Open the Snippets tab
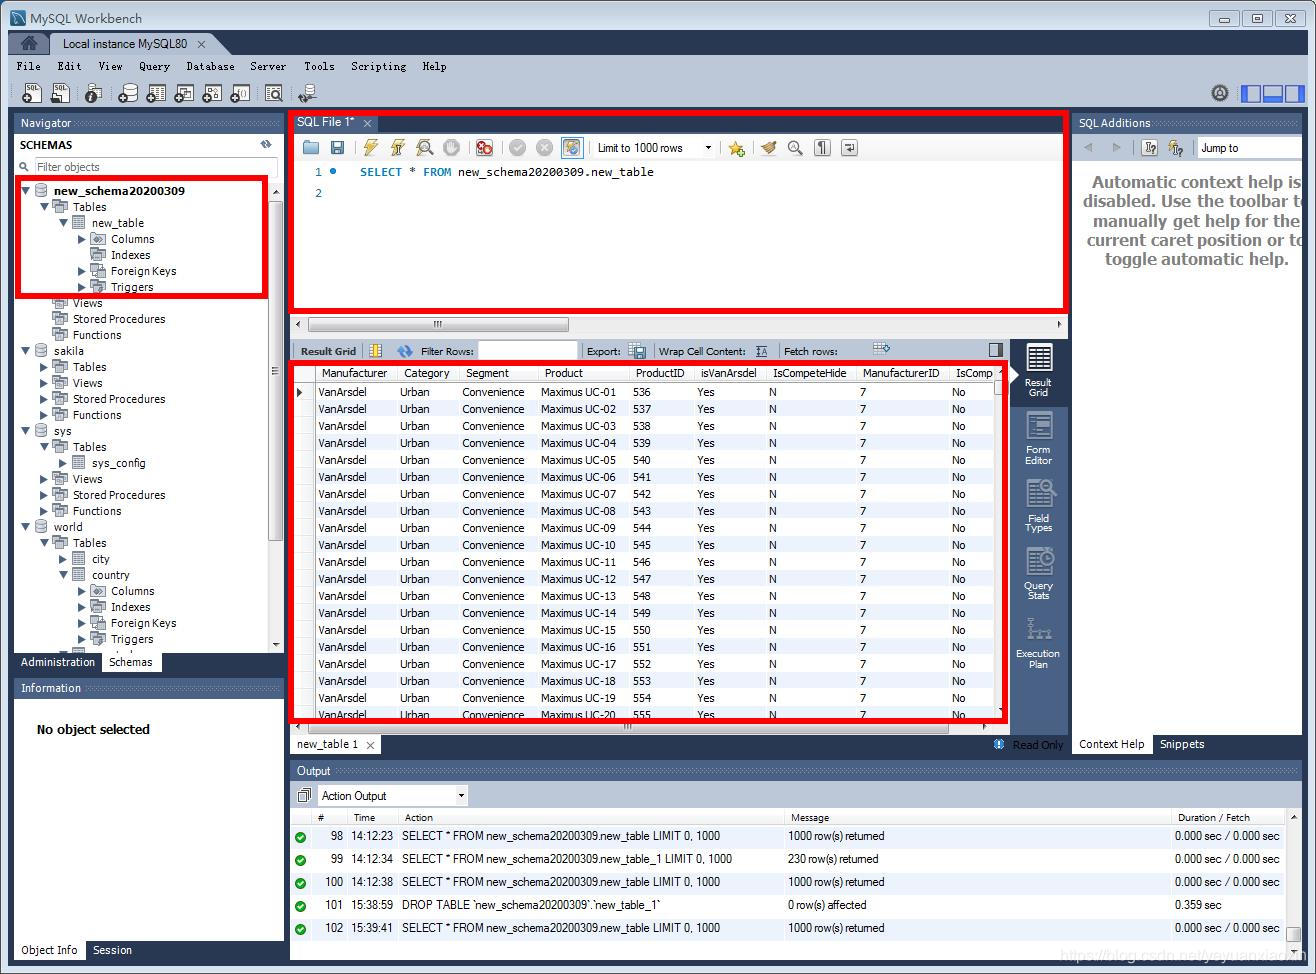This screenshot has width=1316, height=974. click(1182, 744)
